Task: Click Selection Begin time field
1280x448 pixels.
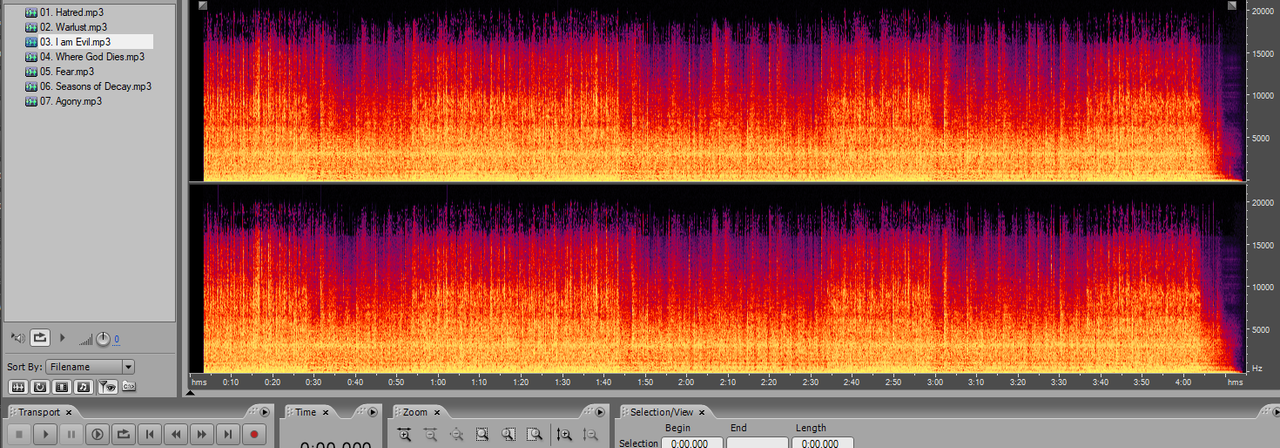Action: pos(692,443)
